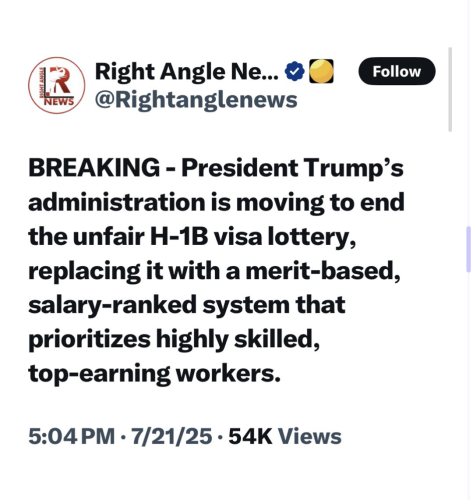Click the 'merit-based' phrase in the post
The width and height of the screenshot is (473, 500).
(x=323, y=271)
